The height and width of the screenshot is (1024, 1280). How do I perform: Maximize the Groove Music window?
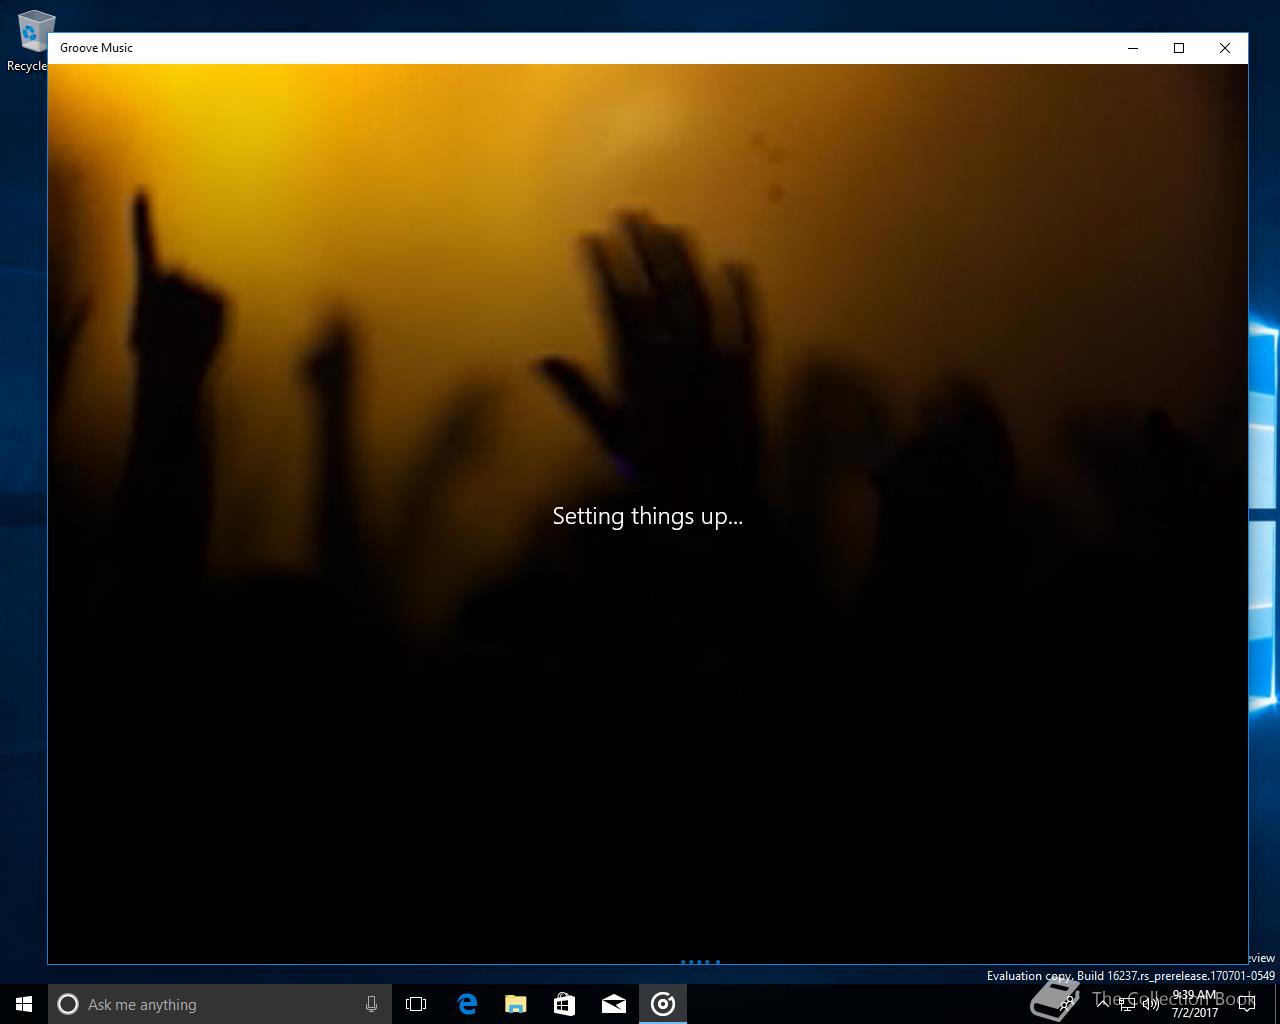coord(1179,48)
